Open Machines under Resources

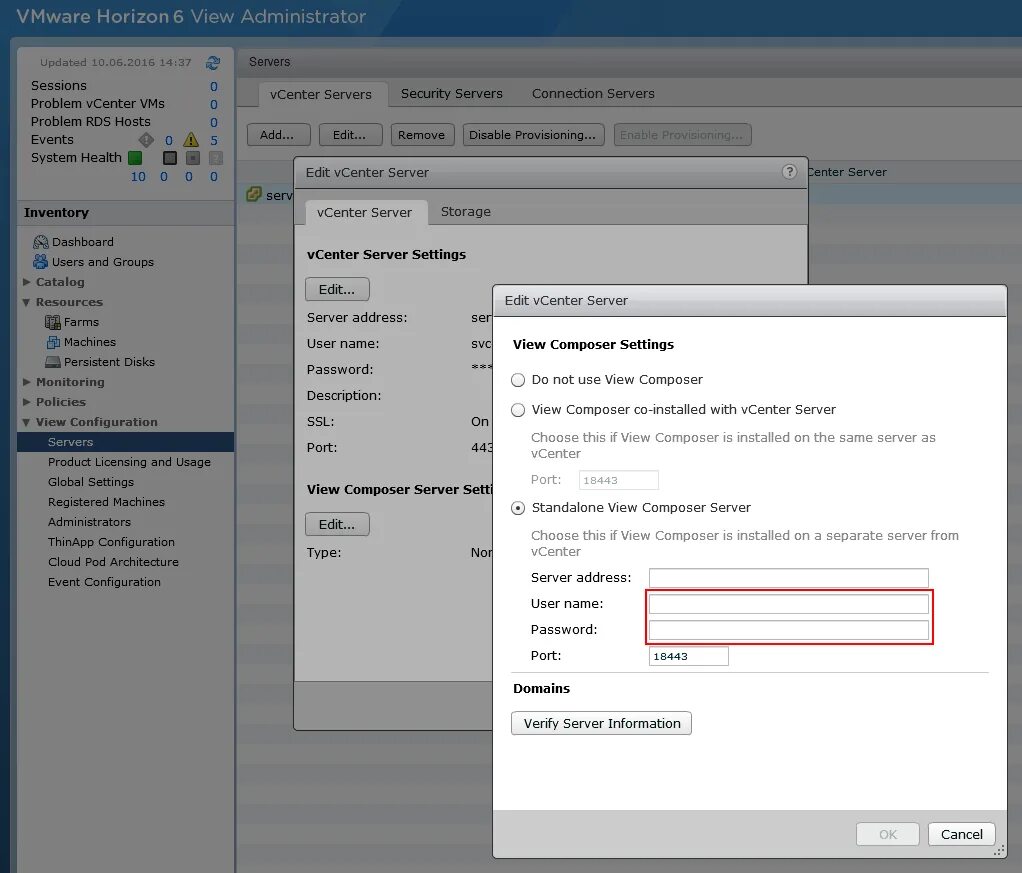[x=90, y=342]
